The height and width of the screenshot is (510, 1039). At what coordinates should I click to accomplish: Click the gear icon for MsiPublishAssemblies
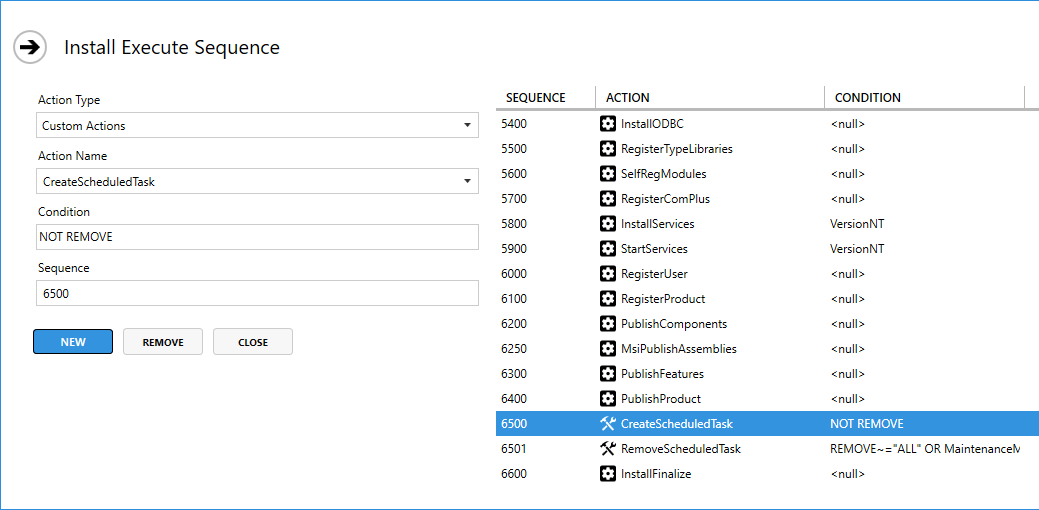click(607, 349)
